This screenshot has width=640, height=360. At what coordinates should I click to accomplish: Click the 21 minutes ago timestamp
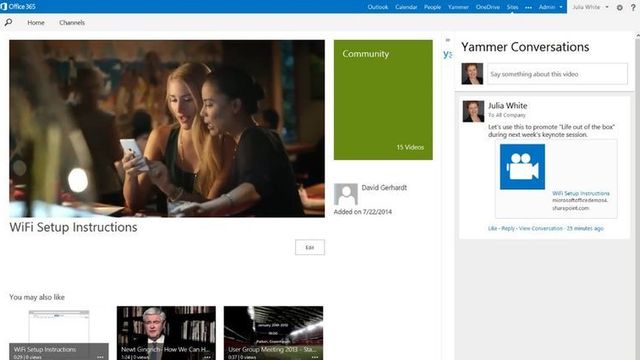click(585, 228)
